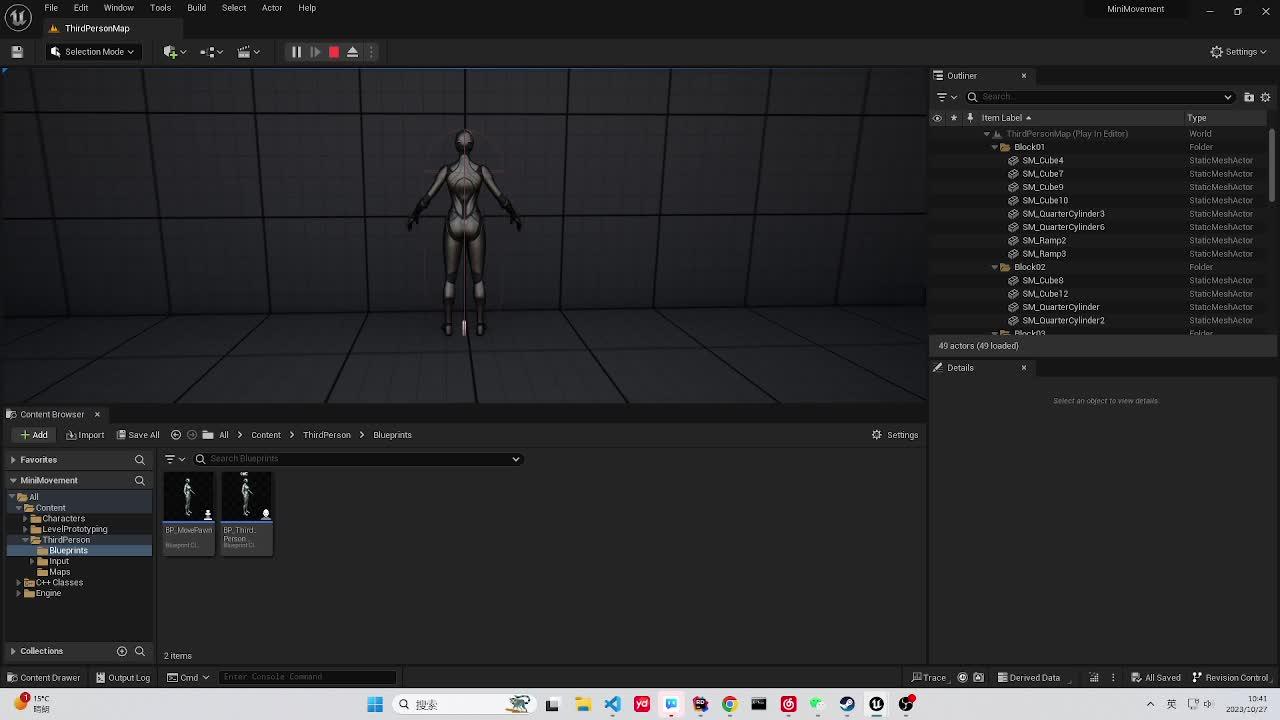Collapse the Block01 folder in Outliner
The image size is (1280, 720).
coord(994,146)
